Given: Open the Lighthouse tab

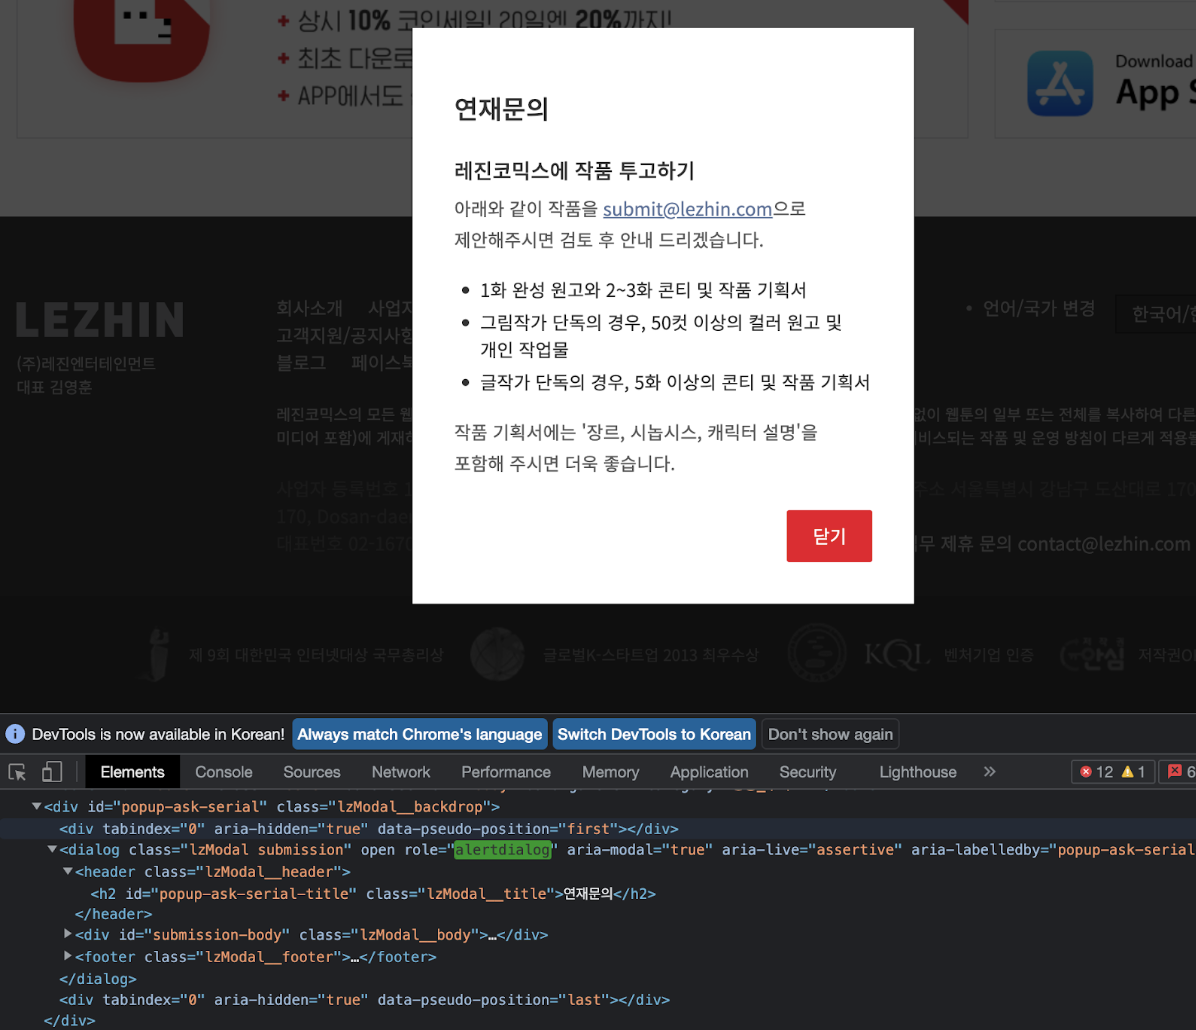Looking at the screenshot, I should 918,772.
